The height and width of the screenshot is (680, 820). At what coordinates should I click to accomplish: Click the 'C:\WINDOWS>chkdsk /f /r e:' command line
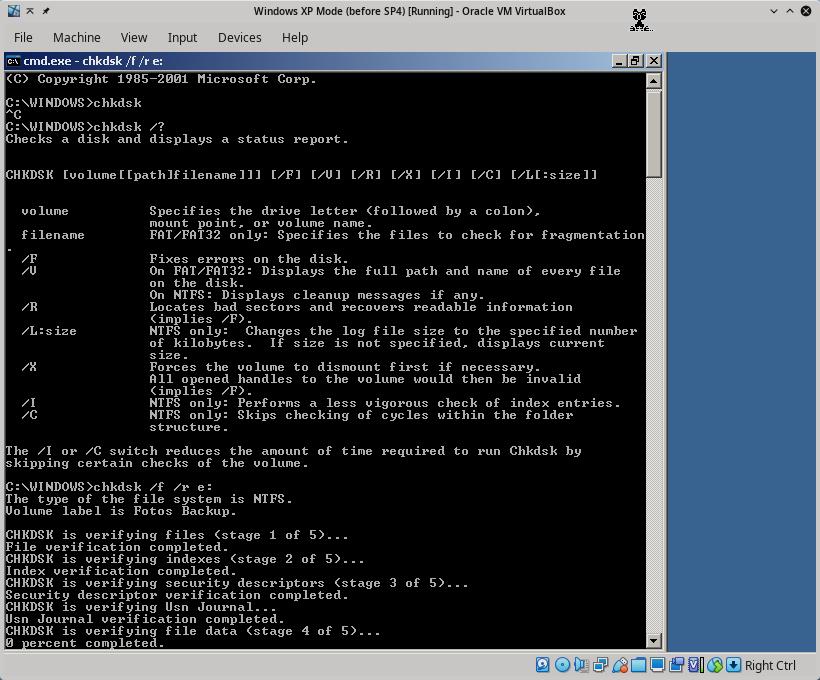[x=109, y=487]
